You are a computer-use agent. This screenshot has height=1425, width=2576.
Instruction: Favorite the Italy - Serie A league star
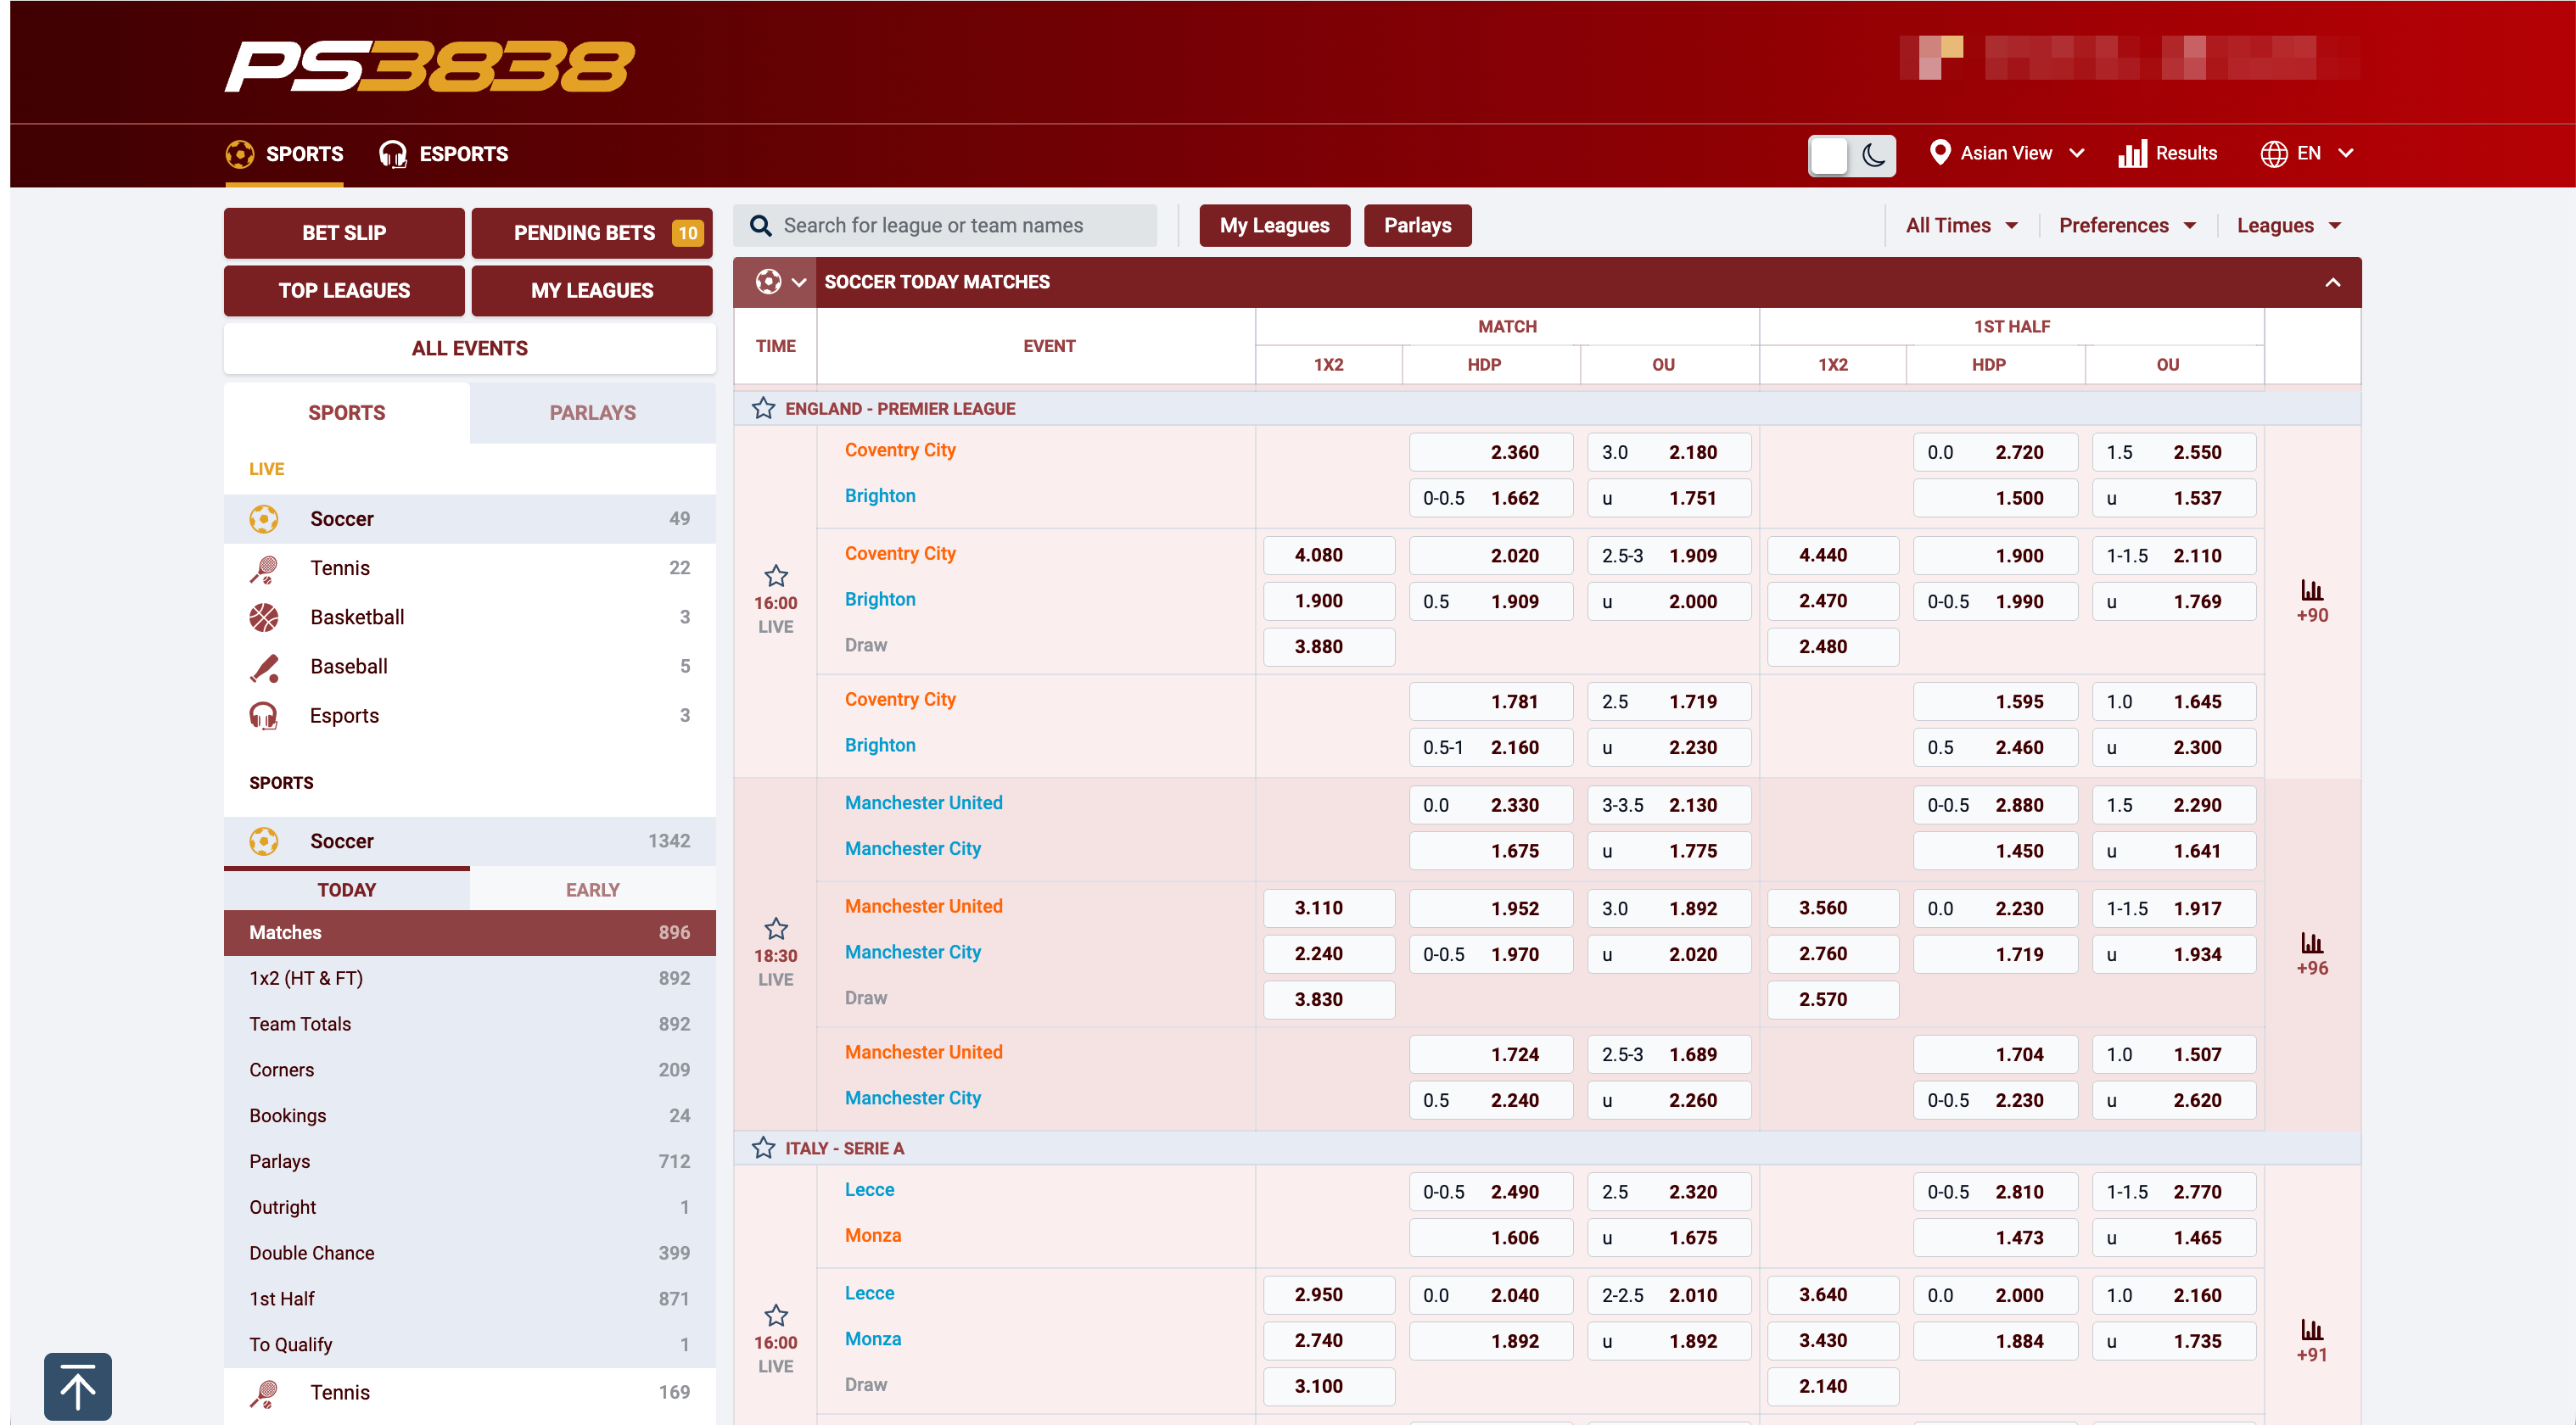click(x=764, y=1148)
